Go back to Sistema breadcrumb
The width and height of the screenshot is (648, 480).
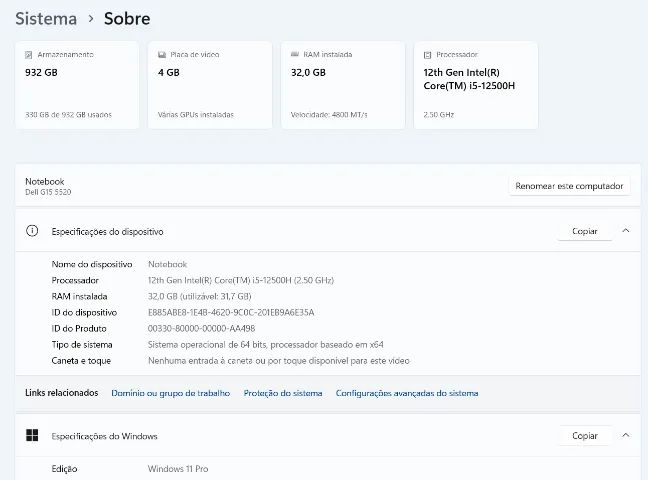(46, 19)
